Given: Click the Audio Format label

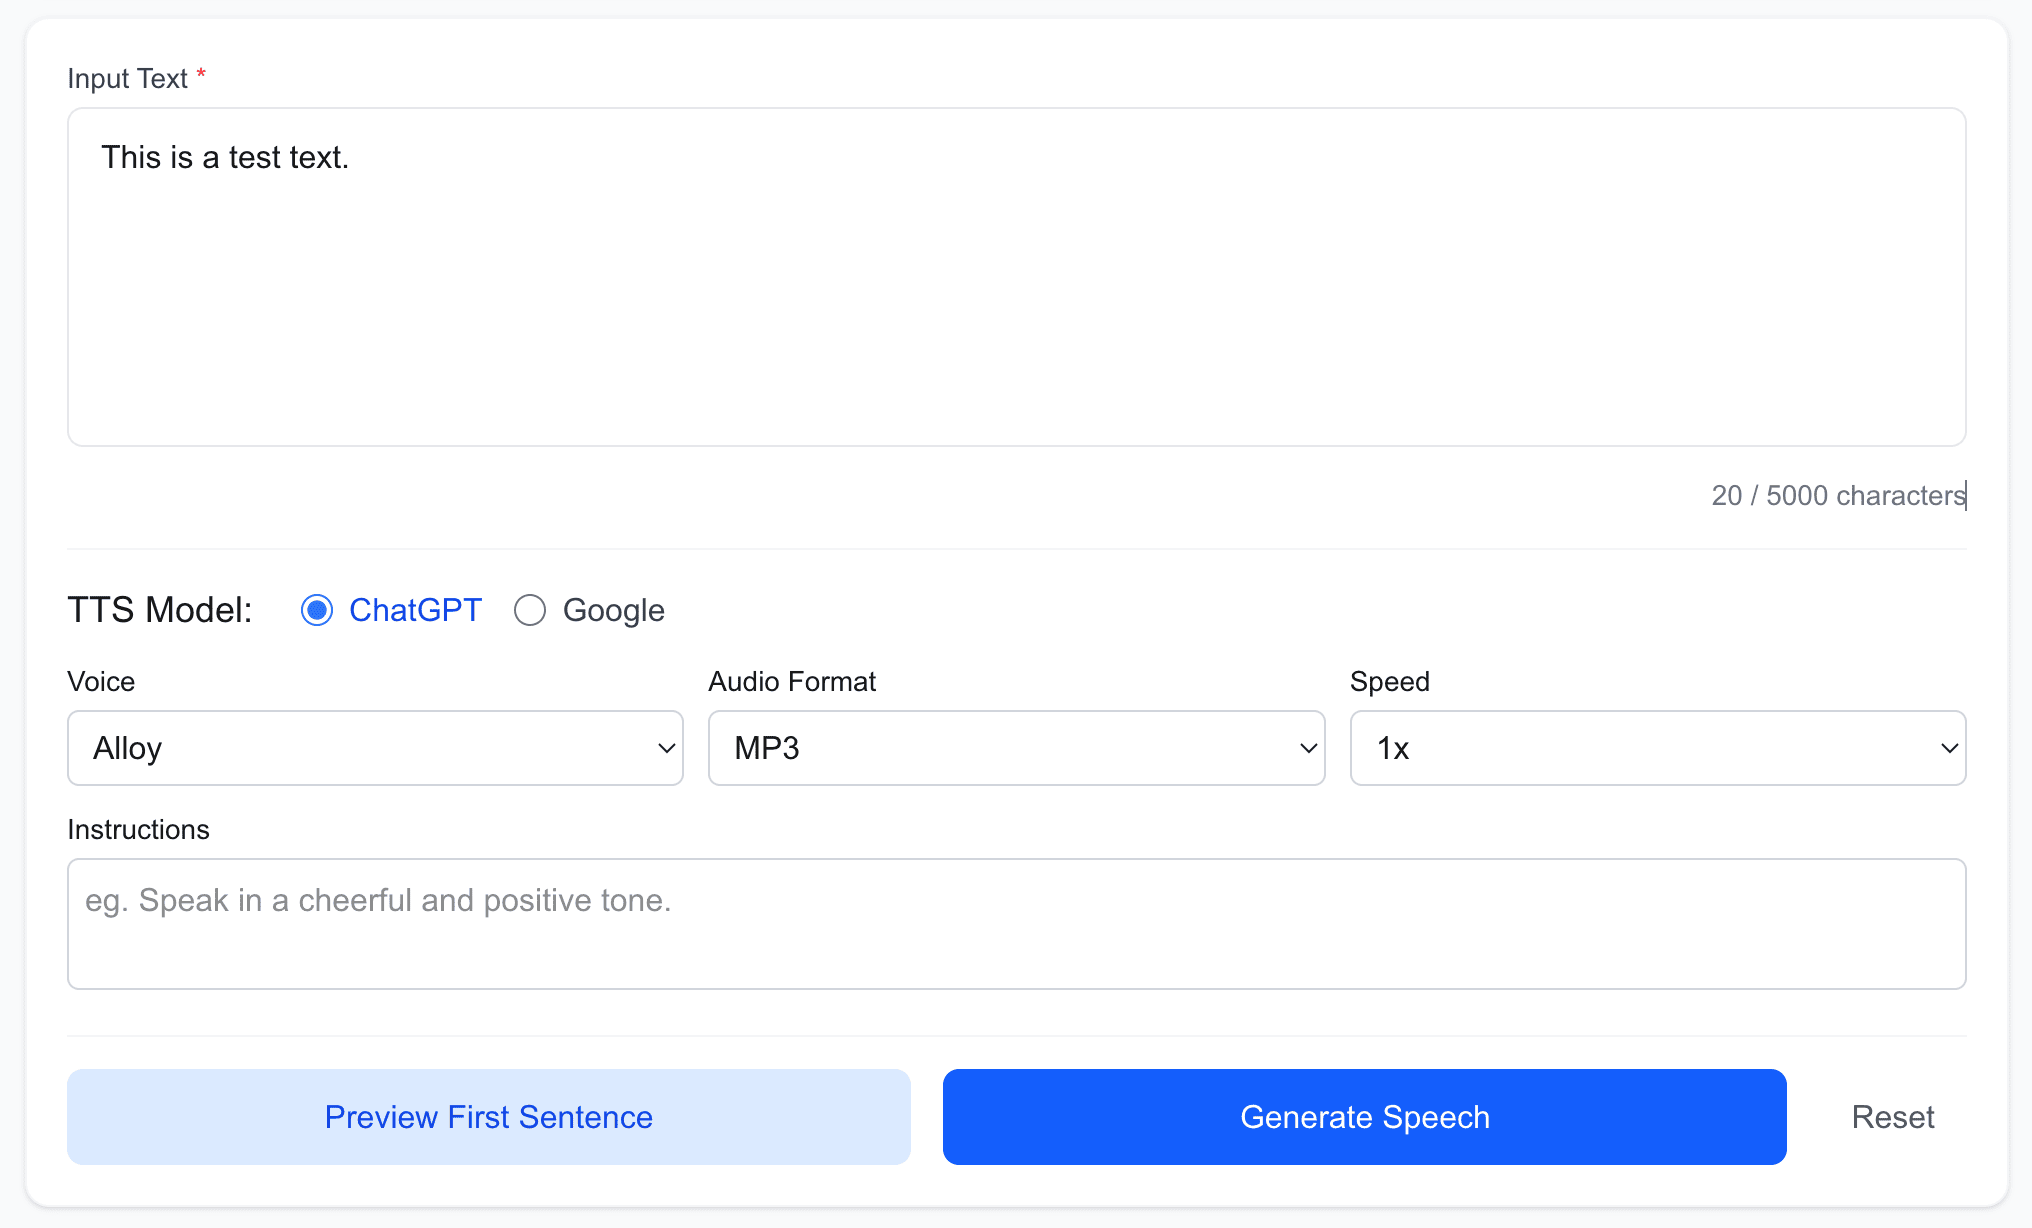Looking at the screenshot, I should coord(792,682).
